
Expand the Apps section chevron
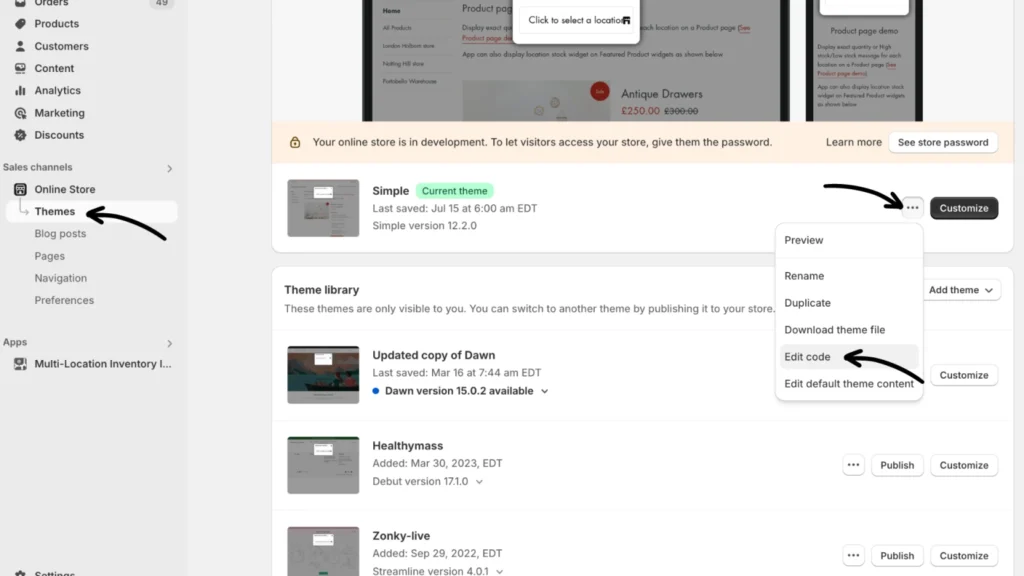(x=169, y=343)
